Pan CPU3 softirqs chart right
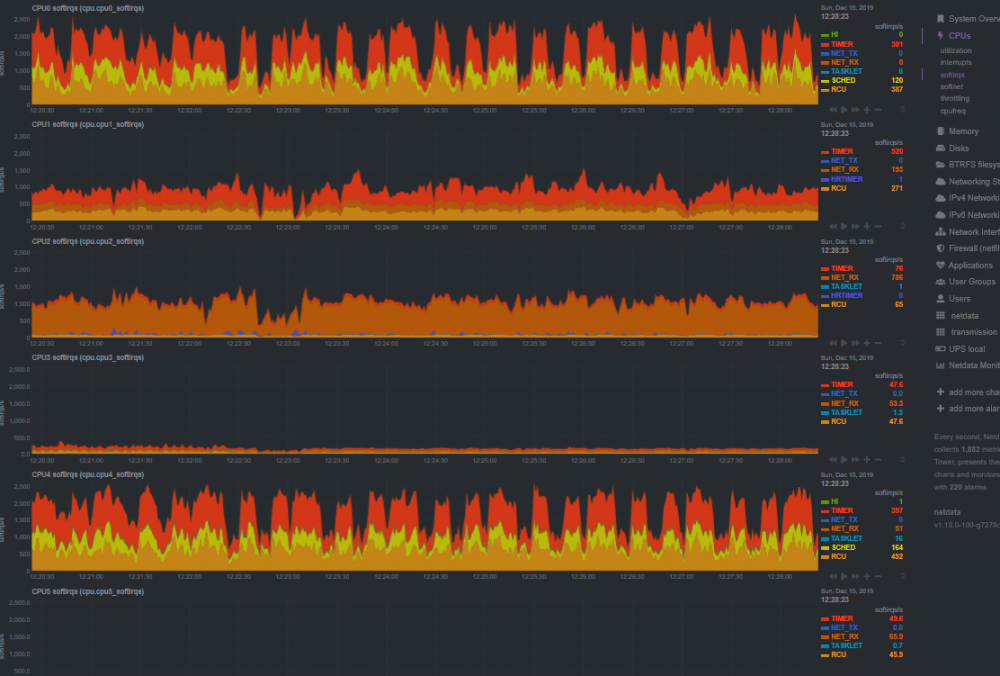 (x=855, y=459)
